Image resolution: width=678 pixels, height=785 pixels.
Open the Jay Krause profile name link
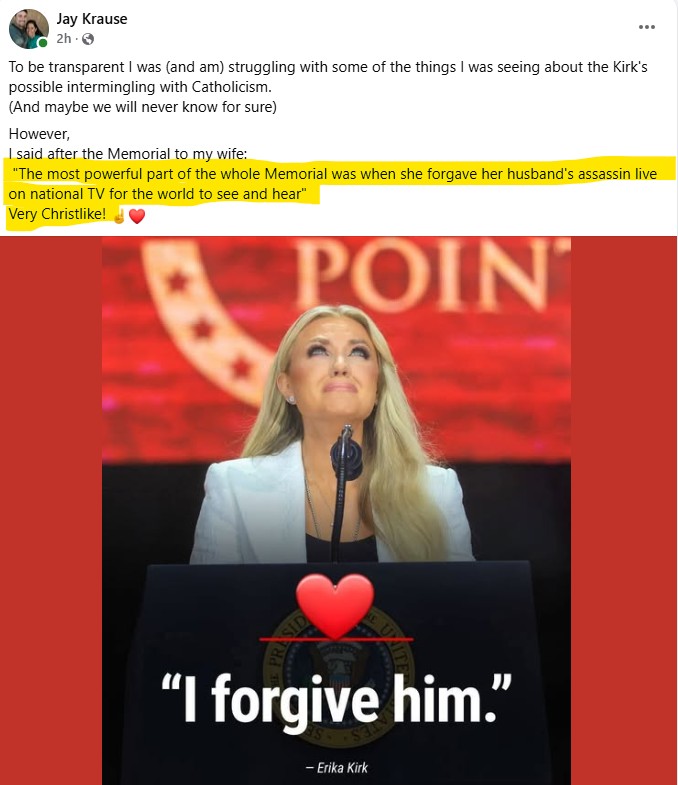[92, 19]
